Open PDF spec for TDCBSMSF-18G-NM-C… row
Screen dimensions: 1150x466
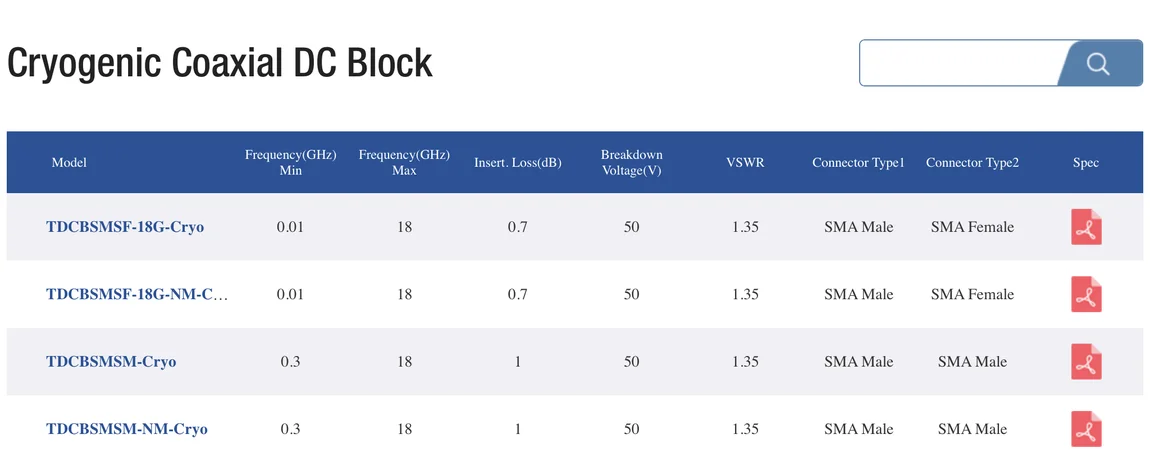pyautogui.click(x=1086, y=295)
